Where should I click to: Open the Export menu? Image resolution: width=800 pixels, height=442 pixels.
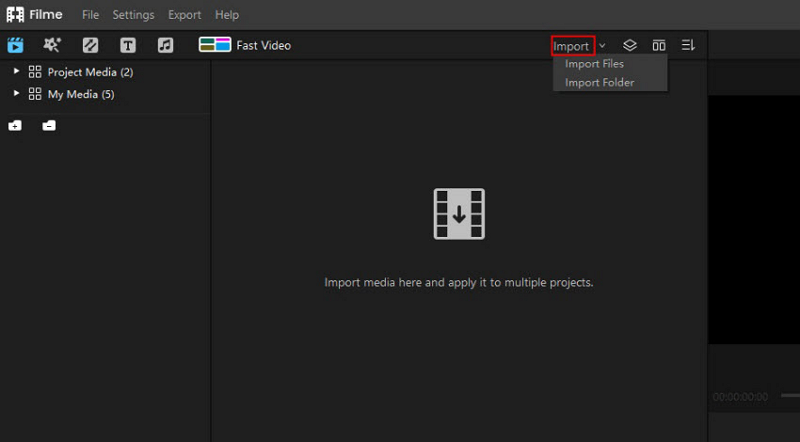[x=185, y=15]
